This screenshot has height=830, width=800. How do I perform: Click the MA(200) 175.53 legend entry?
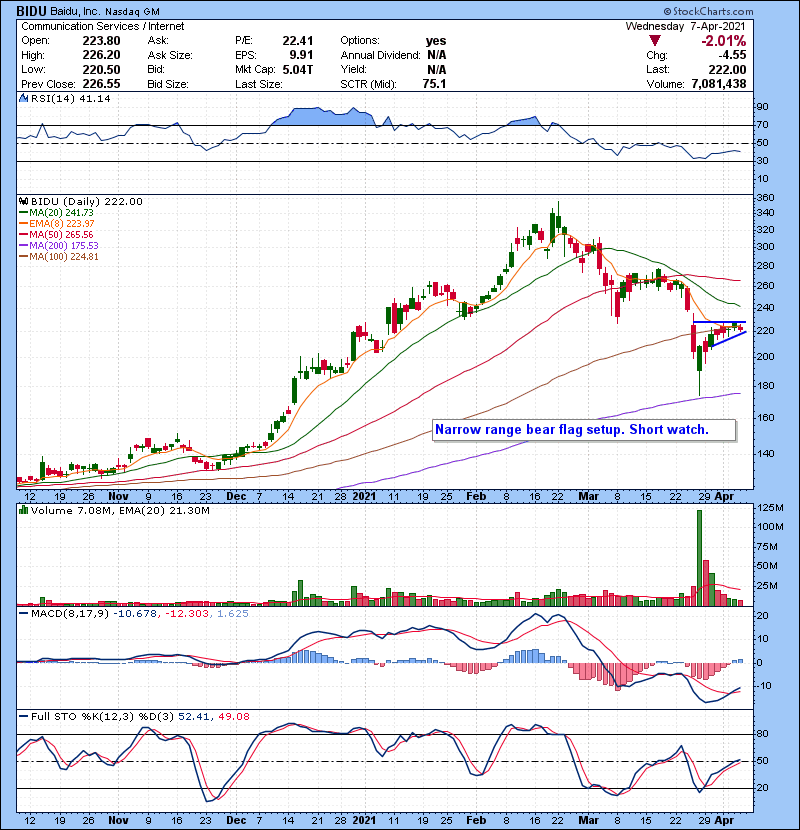59,246
